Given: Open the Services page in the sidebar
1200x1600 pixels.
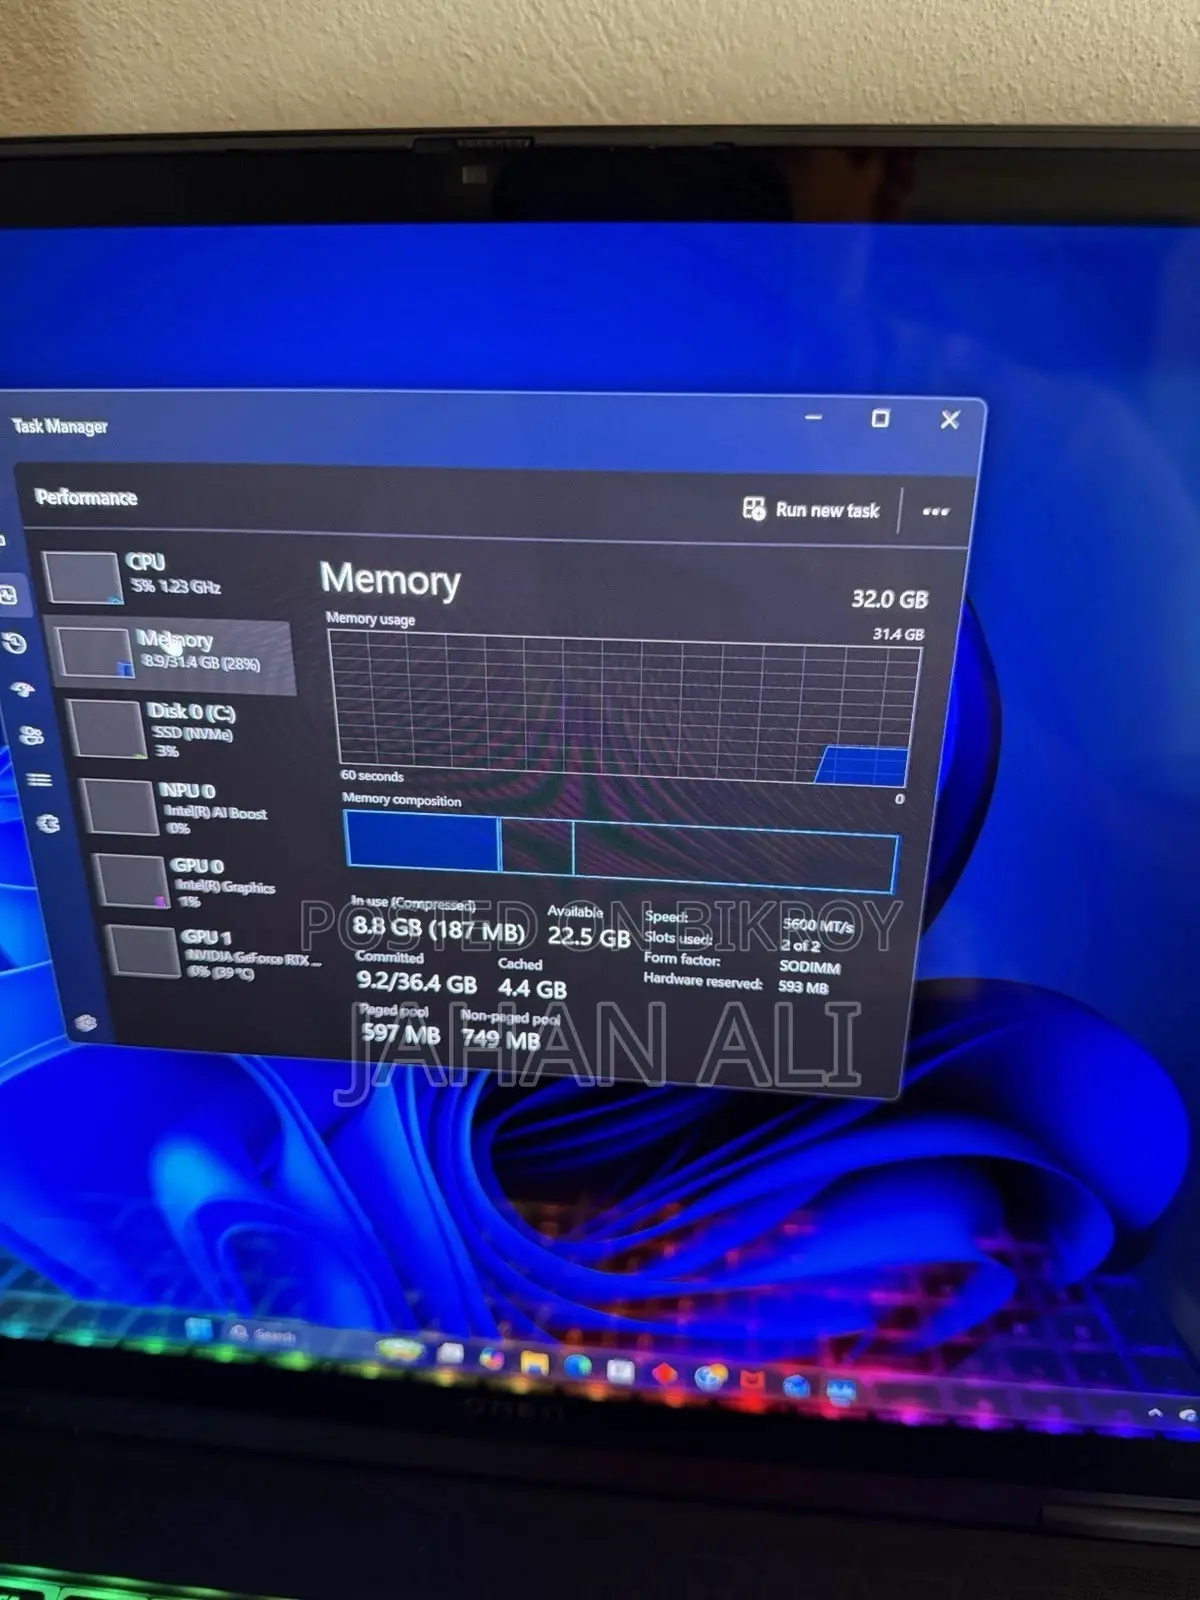Looking at the screenshot, I should pyautogui.click(x=48, y=824).
